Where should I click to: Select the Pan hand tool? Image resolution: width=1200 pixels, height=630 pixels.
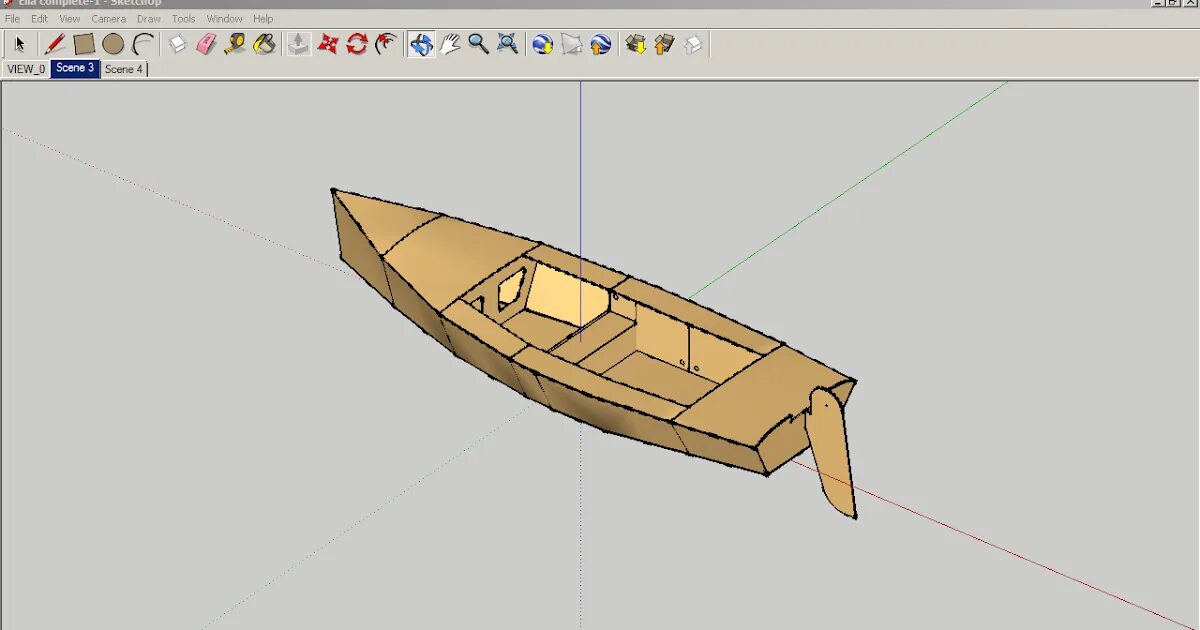450,44
